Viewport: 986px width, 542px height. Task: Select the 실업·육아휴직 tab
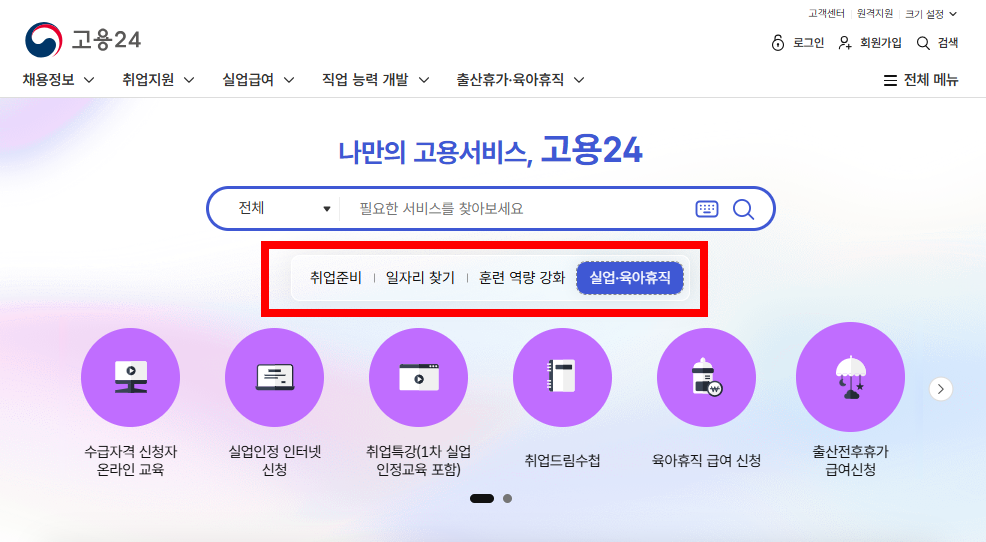[629, 278]
